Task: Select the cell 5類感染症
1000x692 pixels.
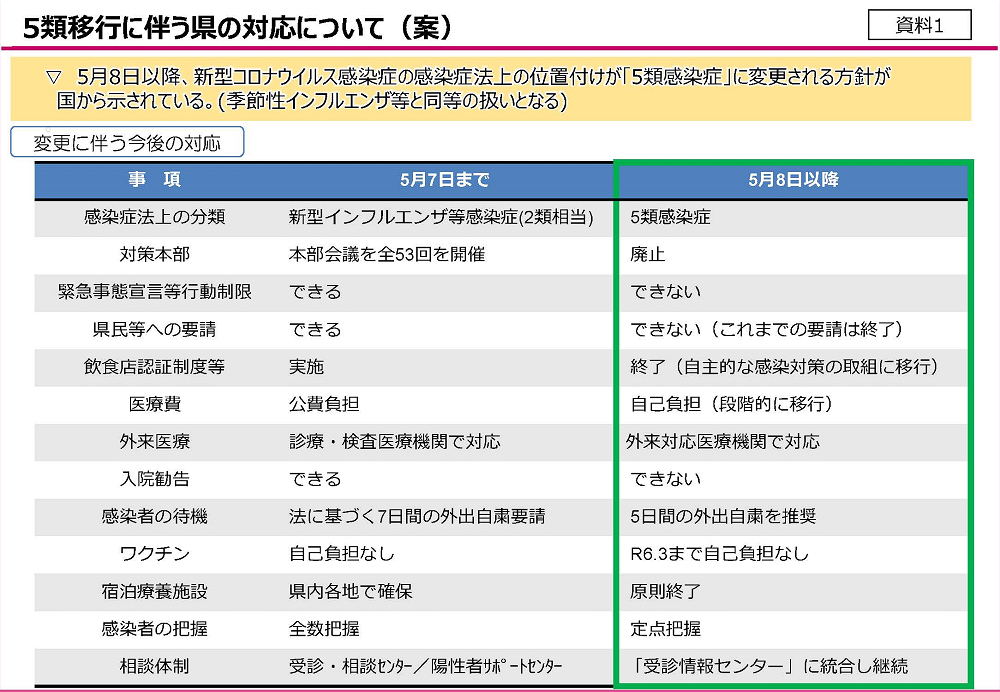Action: pos(670,217)
